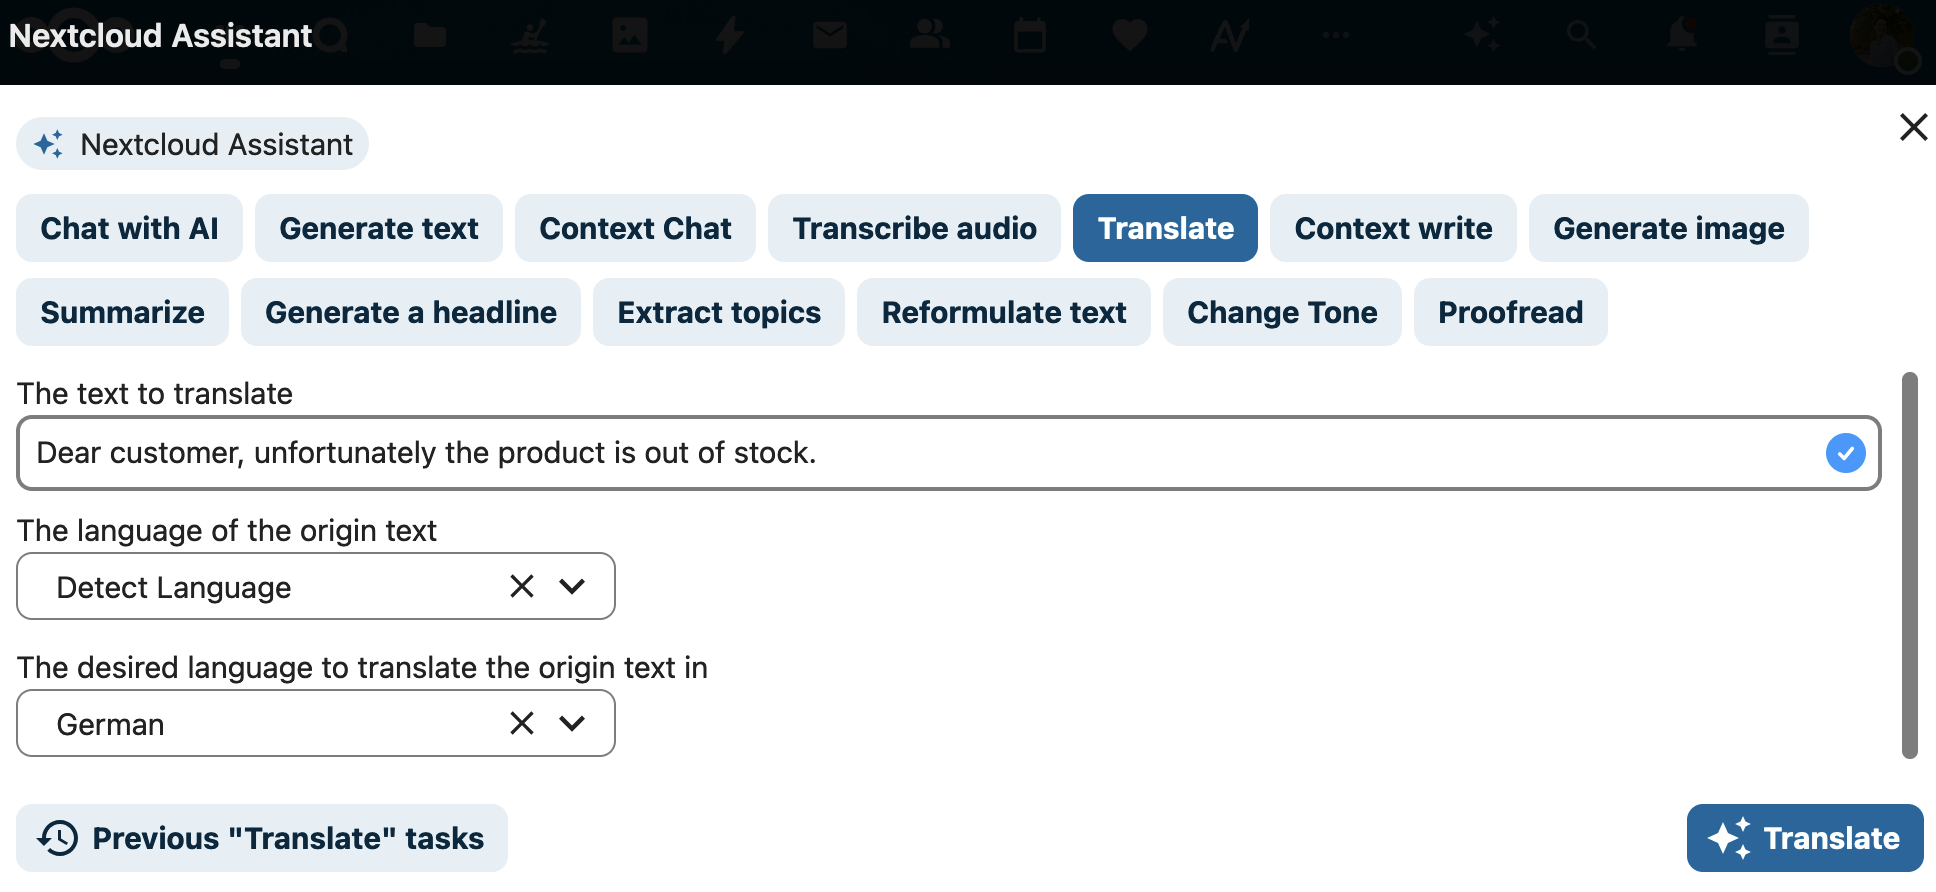Open Photos icon in top bar
Screen dimensions: 1936x892
click(630, 36)
